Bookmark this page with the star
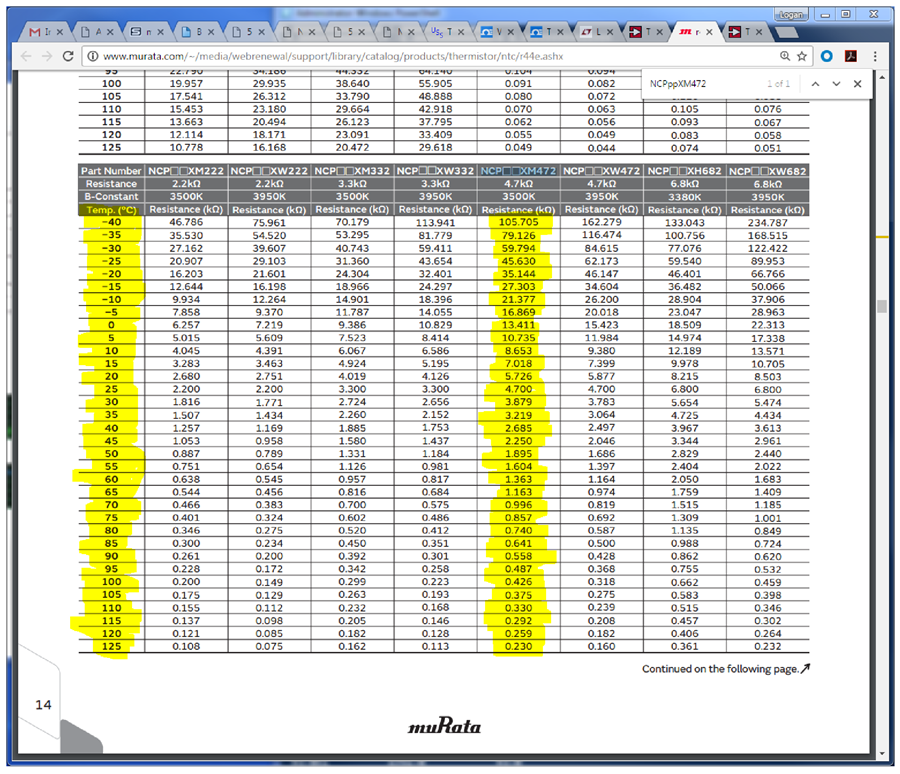This screenshot has height=774, width=900. (802, 56)
